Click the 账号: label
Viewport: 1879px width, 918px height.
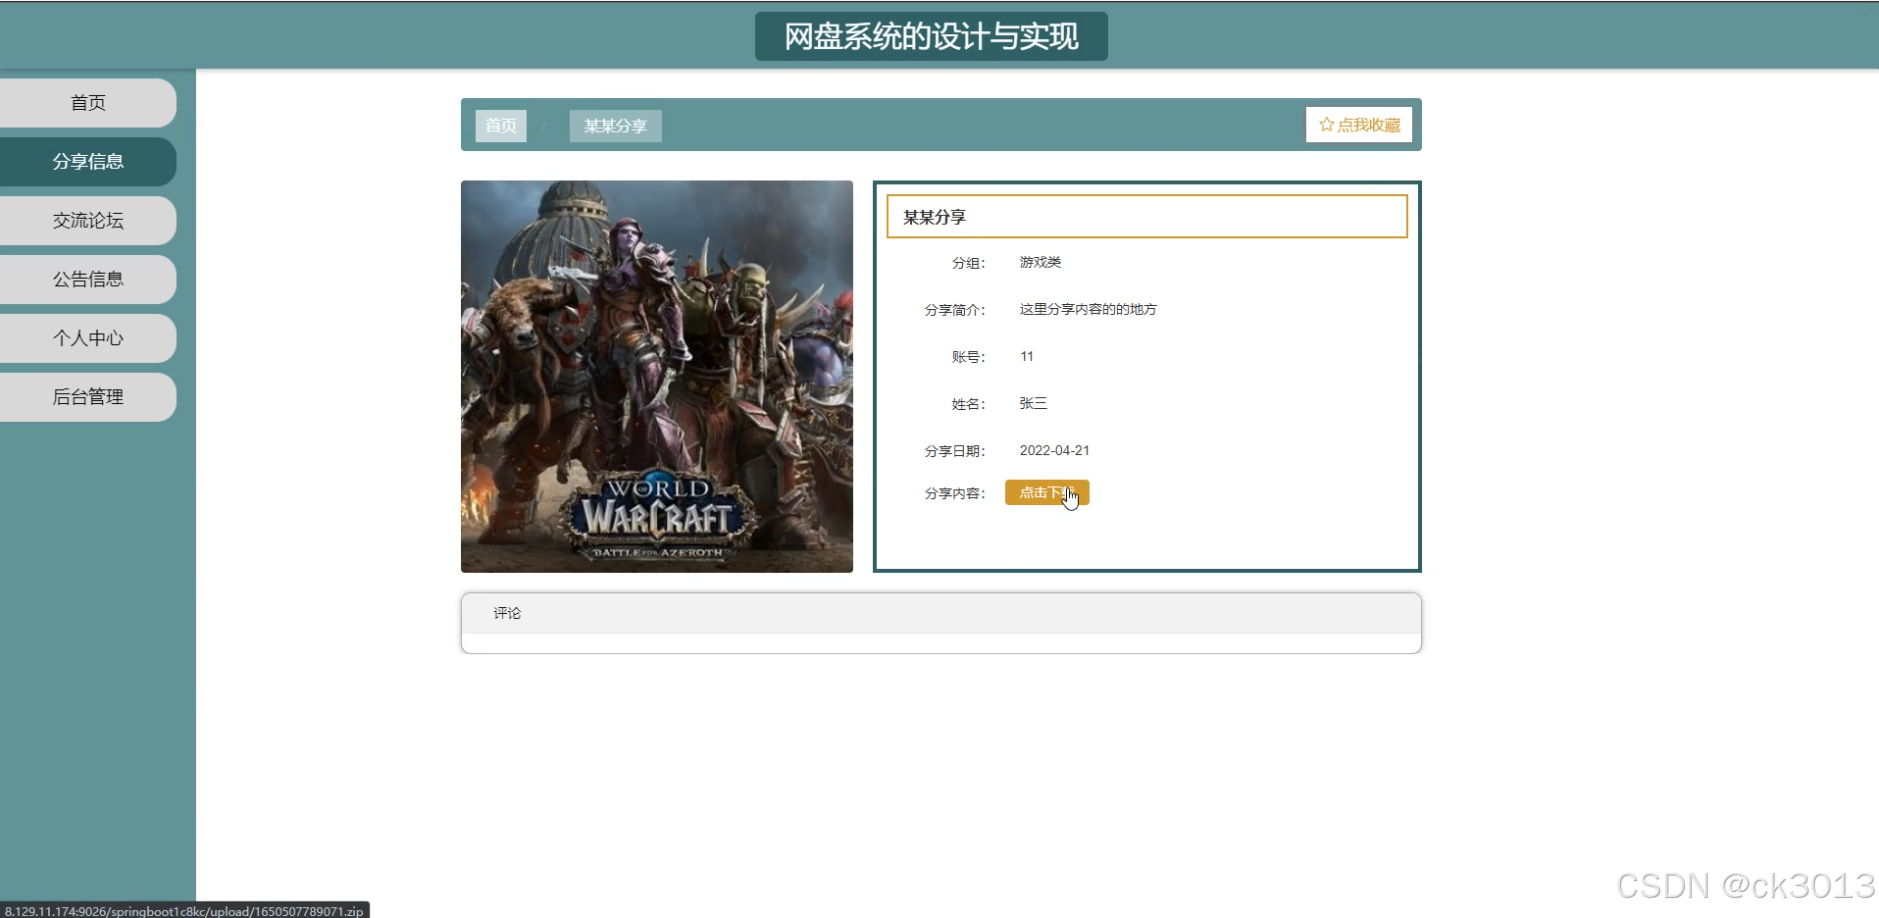point(968,357)
